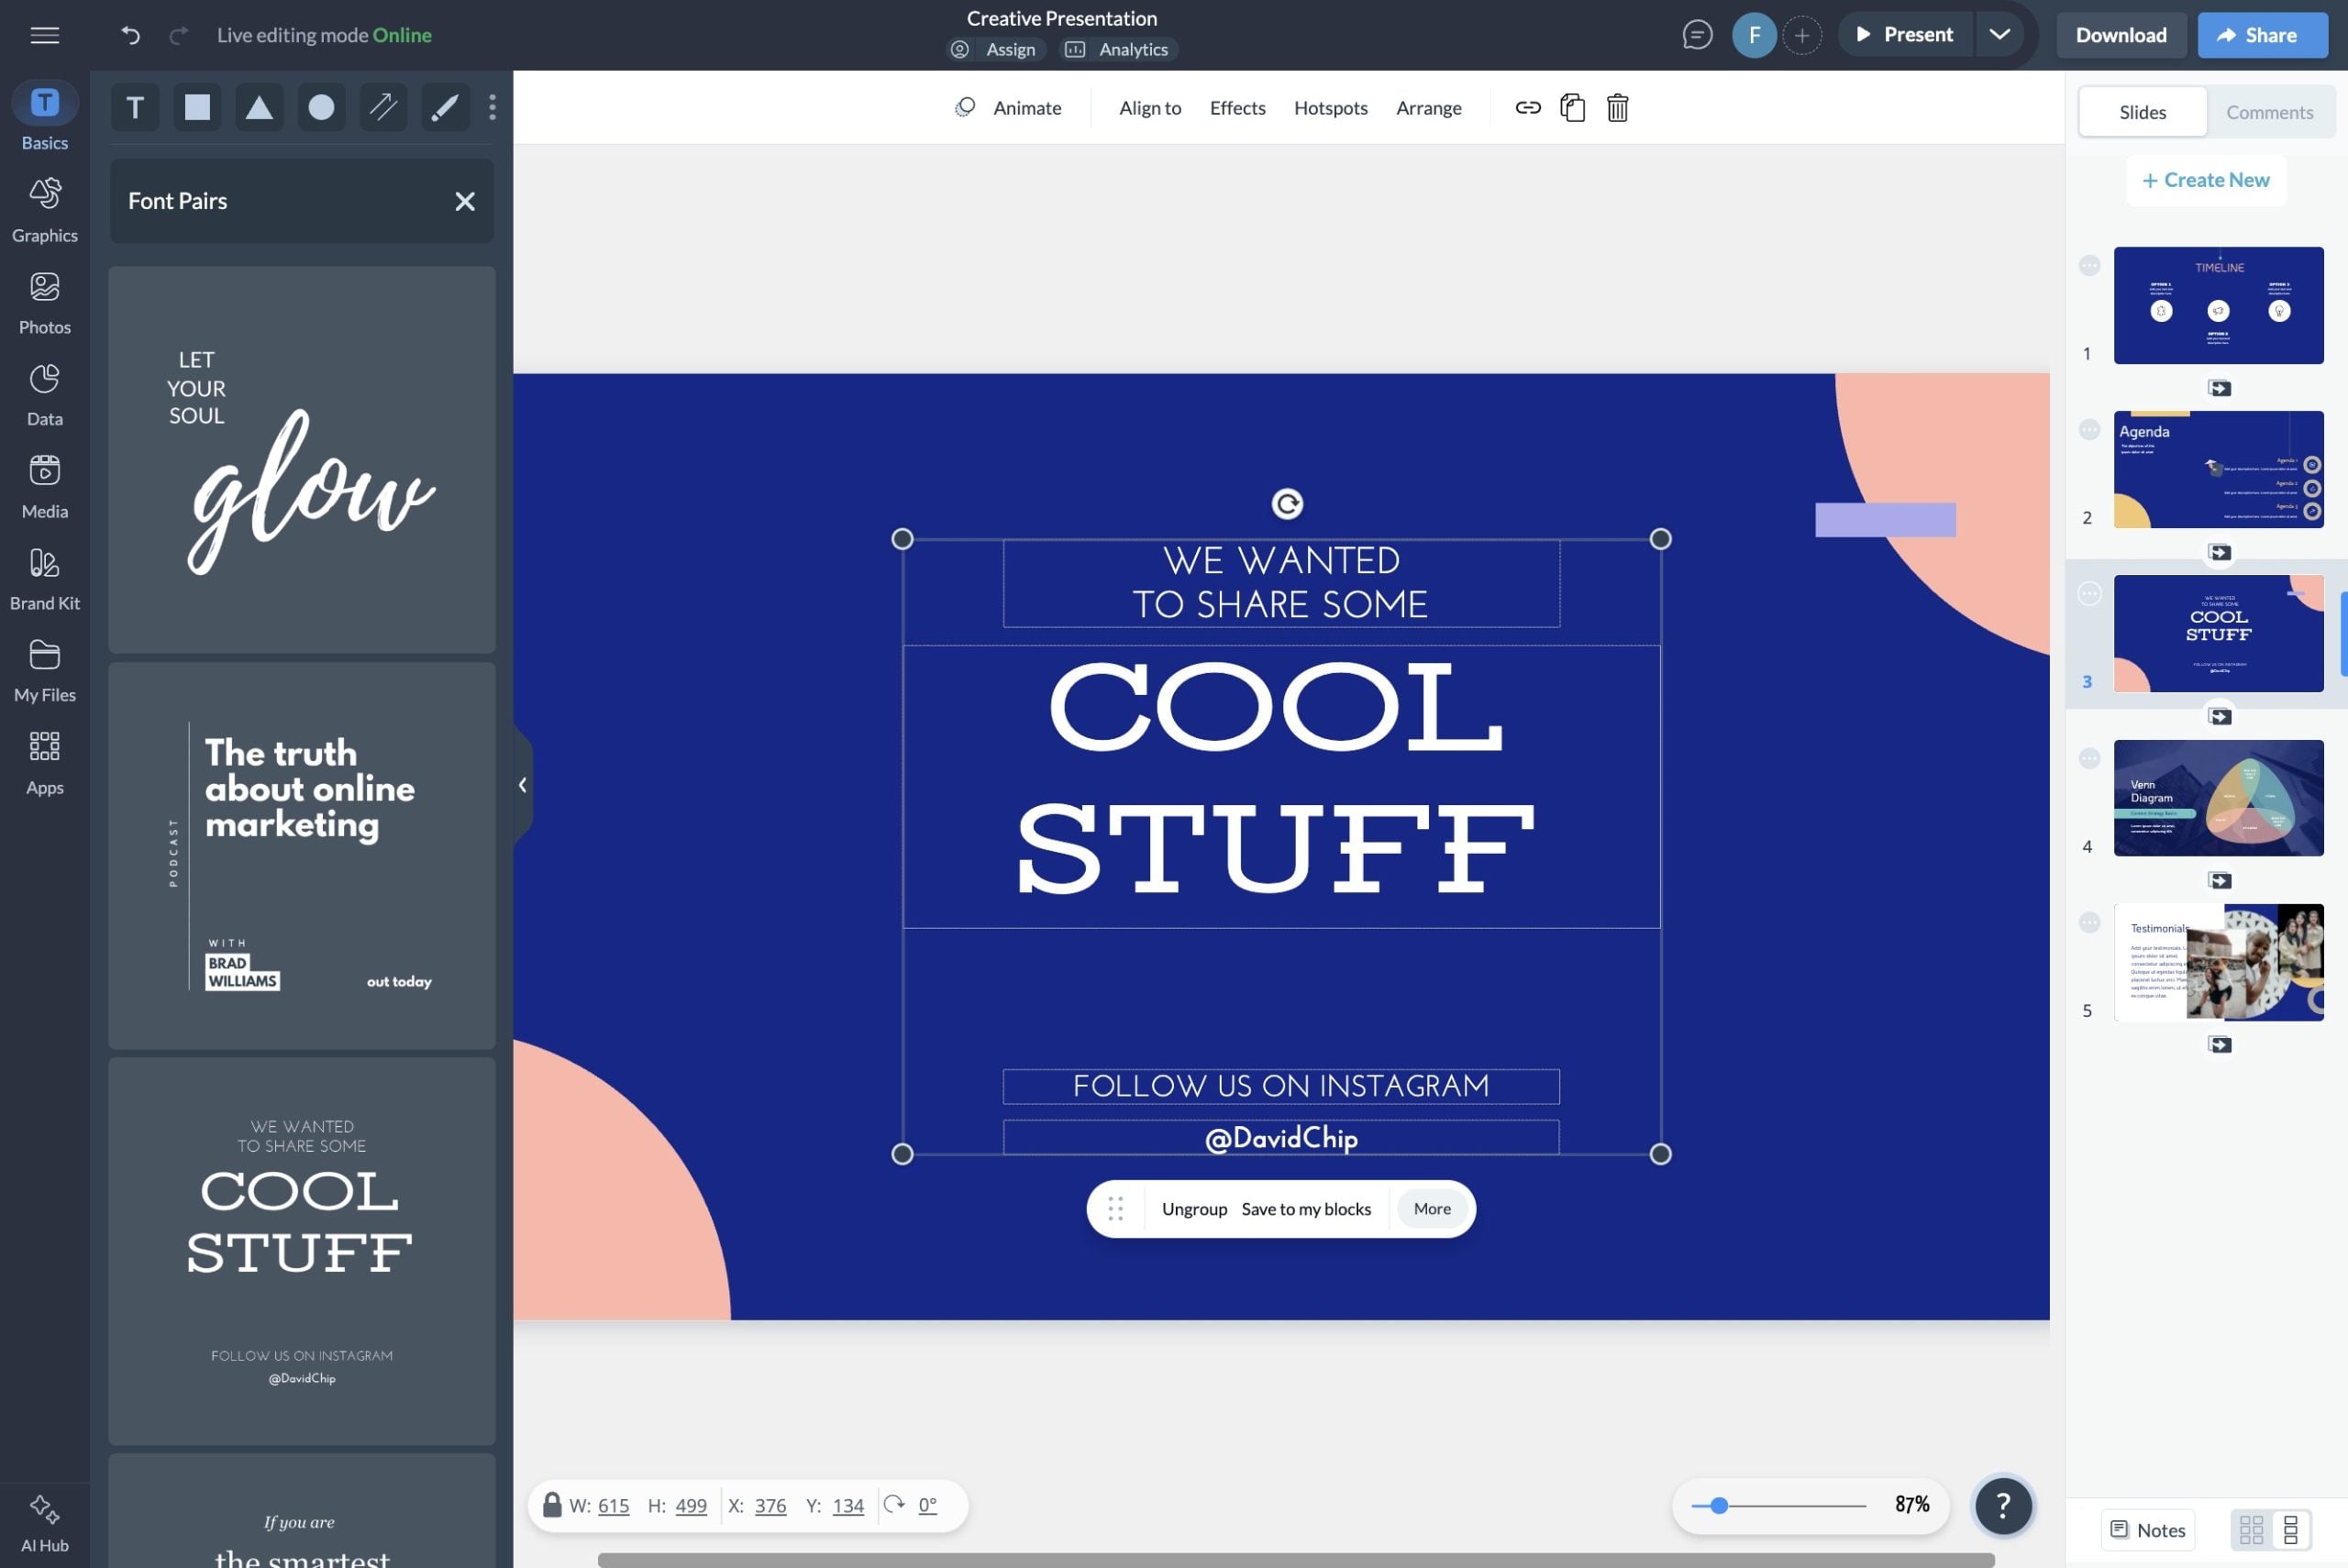This screenshot has height=1568, width=2348.
Task: Adjust the zoom slider
Action: (1720, 1504)
